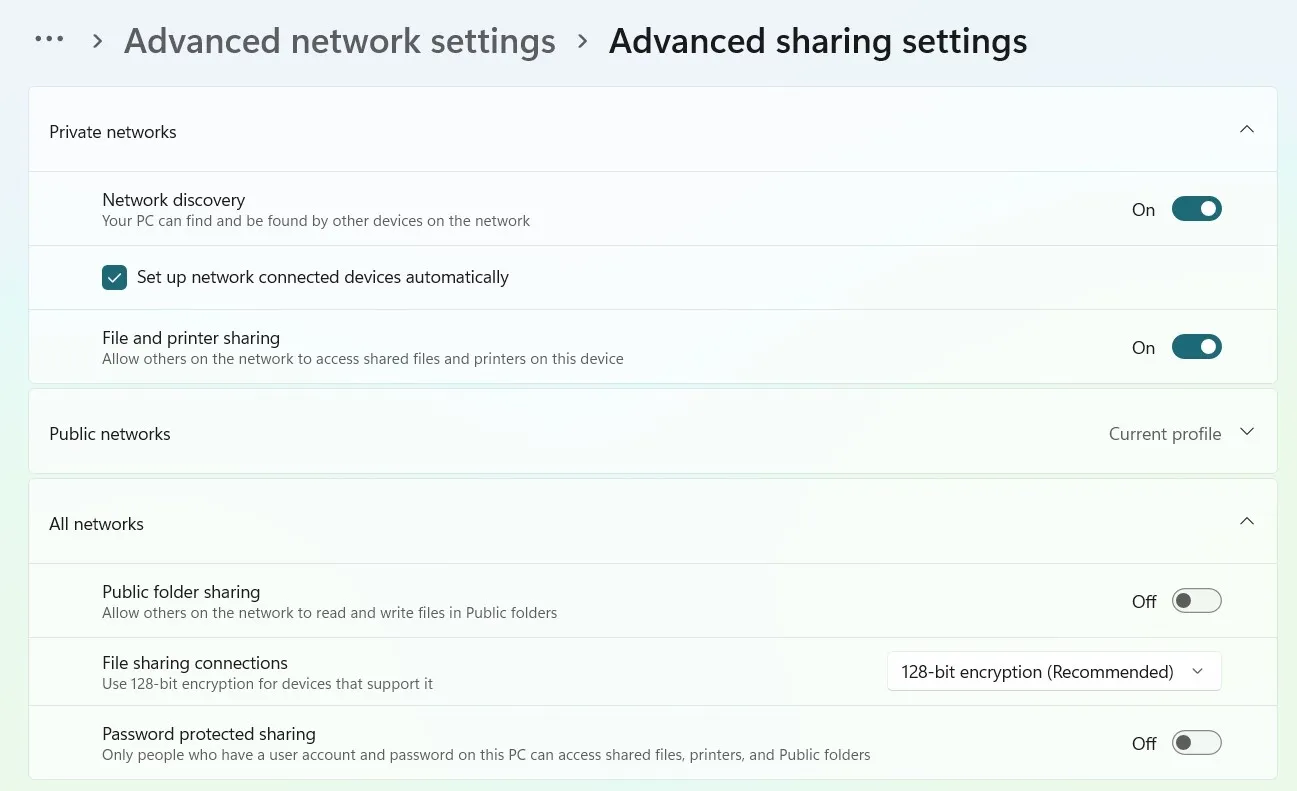Open the 128-bit encryption dropdown

[1053, 672]
